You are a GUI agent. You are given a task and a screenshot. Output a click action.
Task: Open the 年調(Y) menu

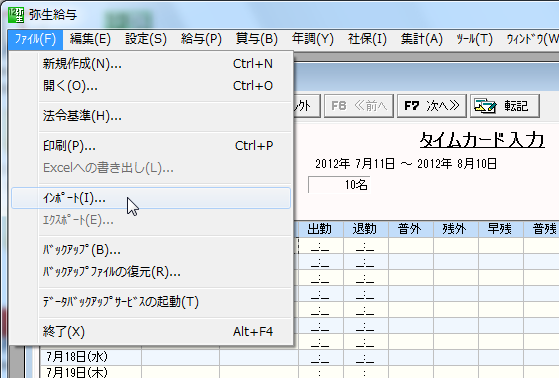coord(313,39)
